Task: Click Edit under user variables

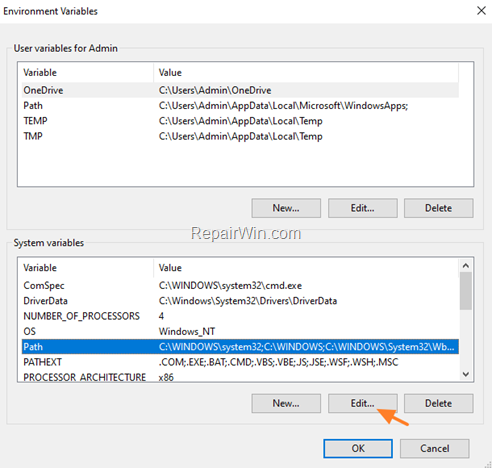Action: (362, 208)
